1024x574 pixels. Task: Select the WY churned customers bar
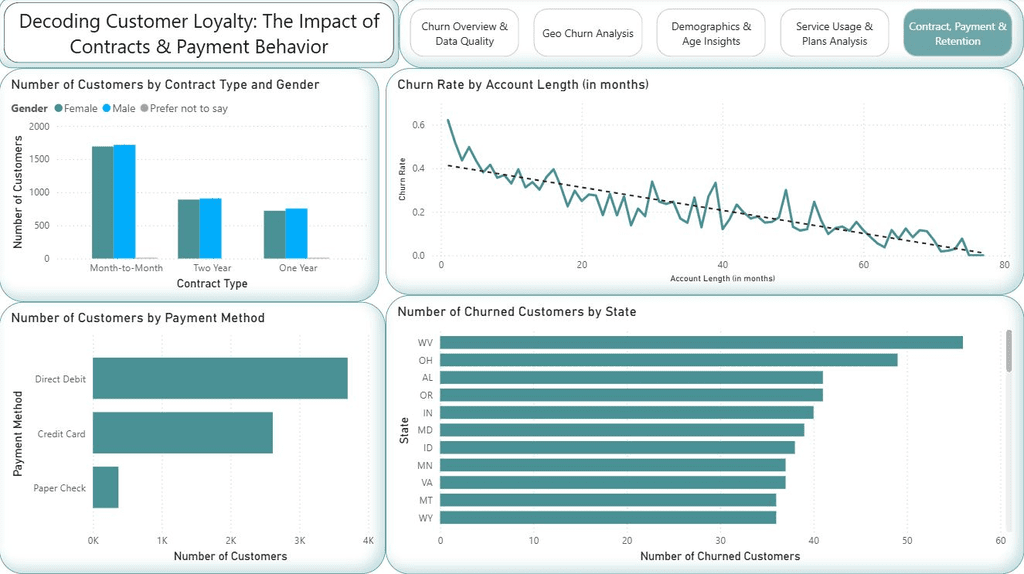point(608,517)
